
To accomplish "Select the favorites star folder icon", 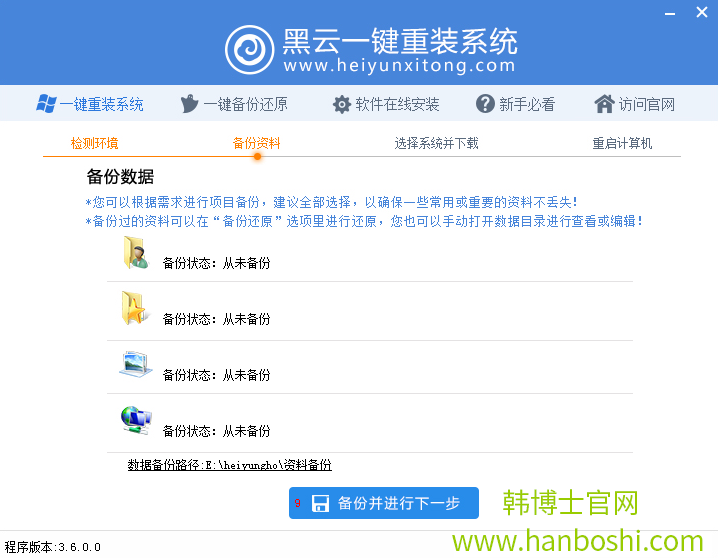I will tap(136, 308).
